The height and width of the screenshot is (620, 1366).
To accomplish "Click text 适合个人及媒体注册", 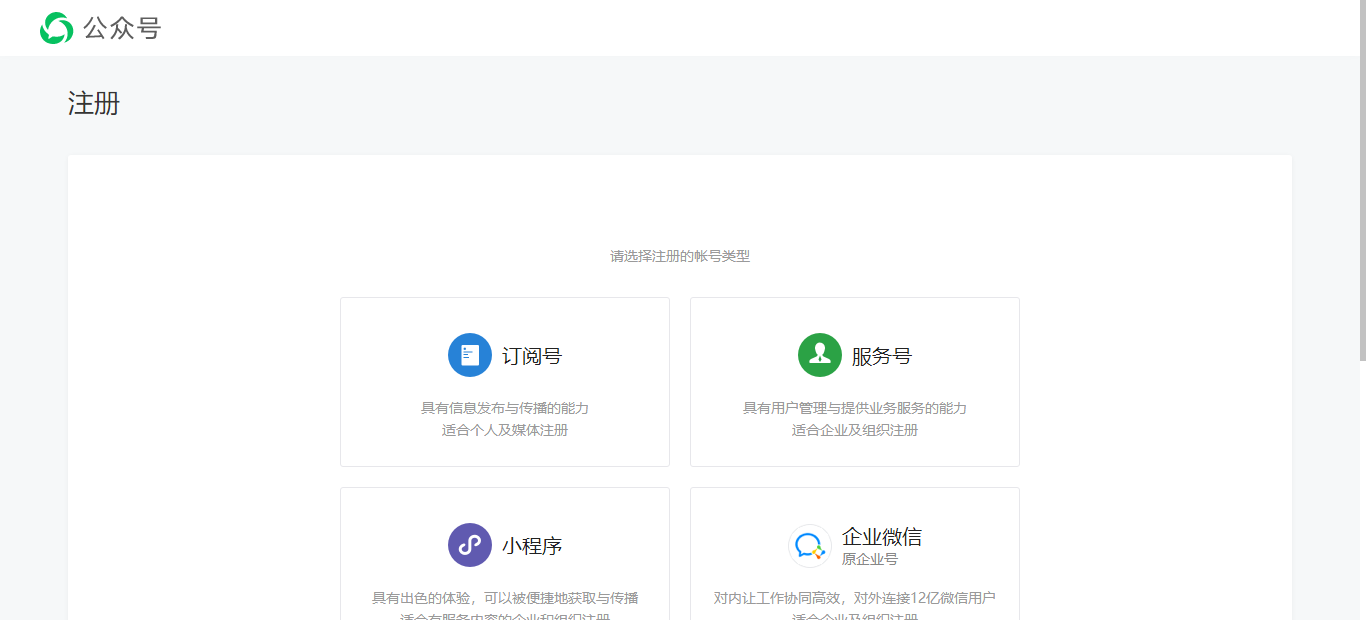I will coord(505,430).
